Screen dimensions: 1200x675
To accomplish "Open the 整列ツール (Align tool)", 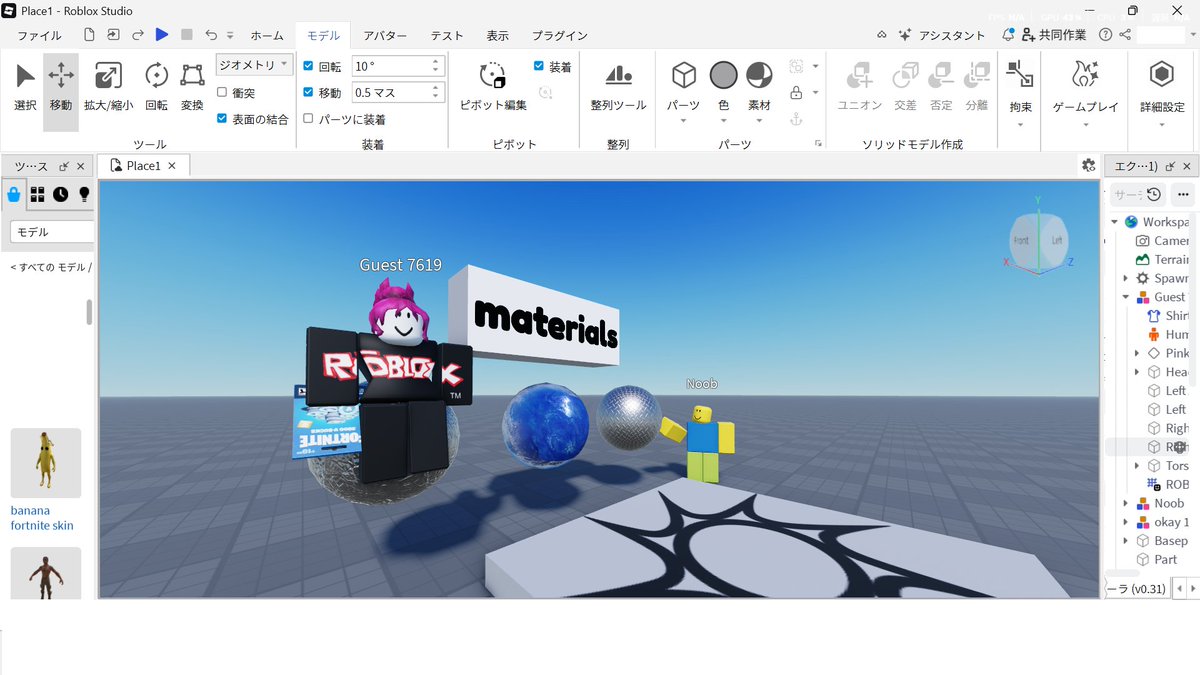I will [618, 88].
